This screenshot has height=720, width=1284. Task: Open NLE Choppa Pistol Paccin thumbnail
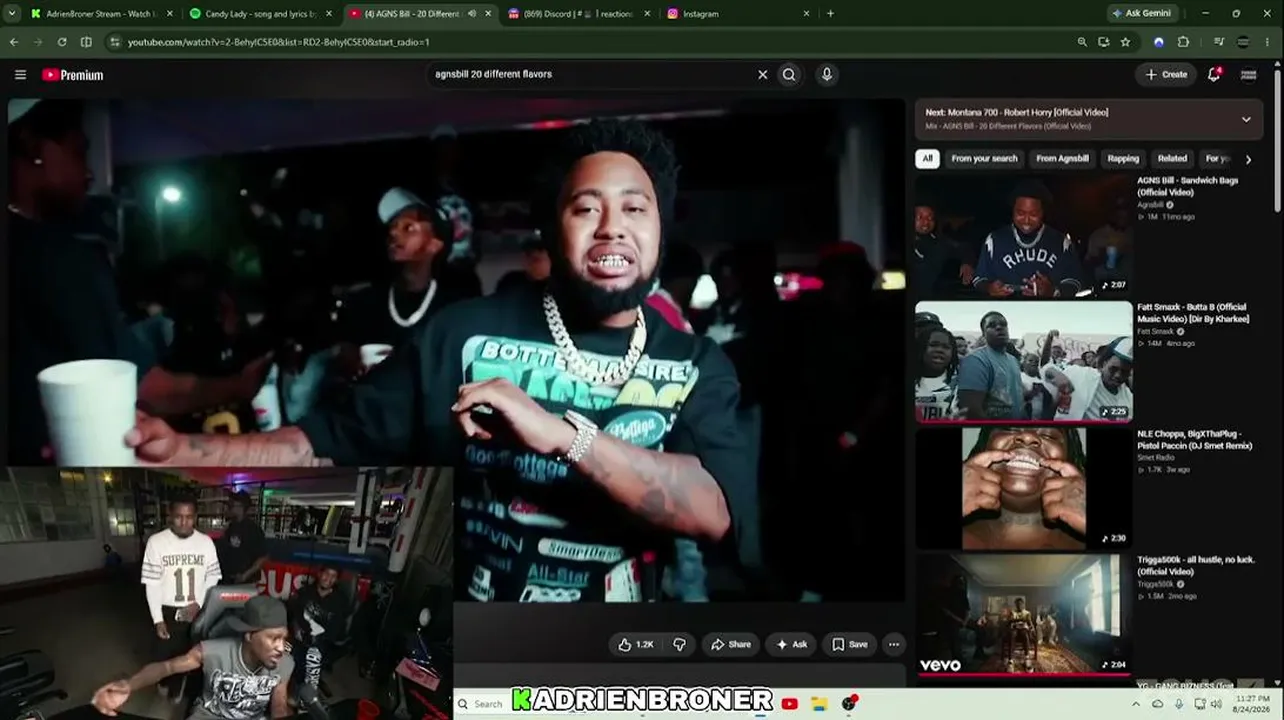pos(1024,488)
